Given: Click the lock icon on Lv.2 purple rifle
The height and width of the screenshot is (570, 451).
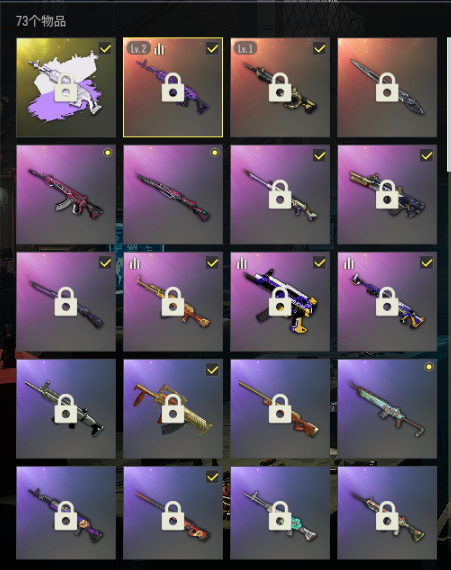Looking at the screenshot, I should pos(173,87).
